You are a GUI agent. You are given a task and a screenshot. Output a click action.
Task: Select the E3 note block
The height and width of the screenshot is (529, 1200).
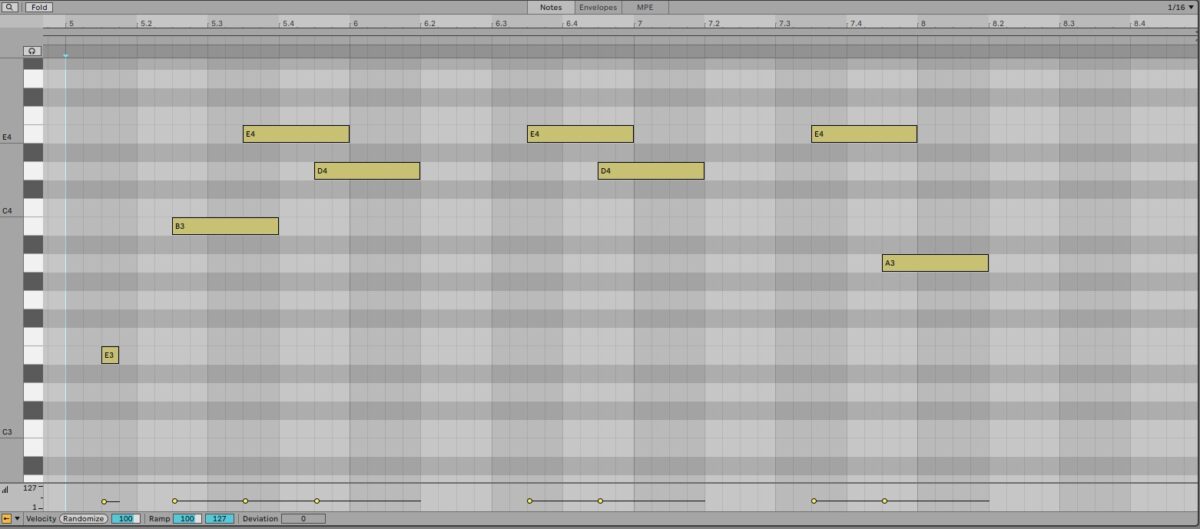pyautogui.click(x=110, y=355)
